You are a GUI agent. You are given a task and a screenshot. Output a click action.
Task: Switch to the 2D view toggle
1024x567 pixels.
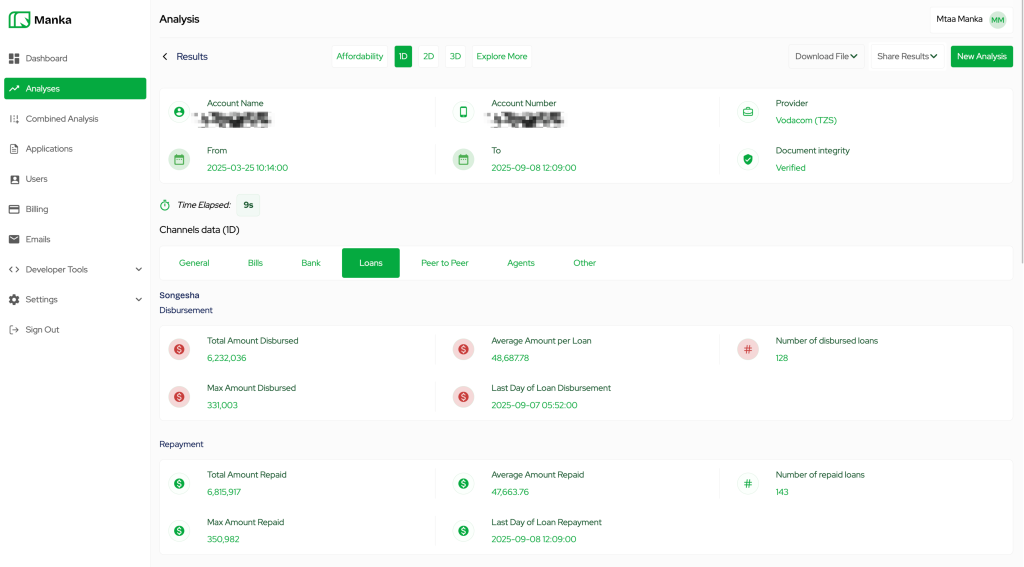tap(429, 57)
